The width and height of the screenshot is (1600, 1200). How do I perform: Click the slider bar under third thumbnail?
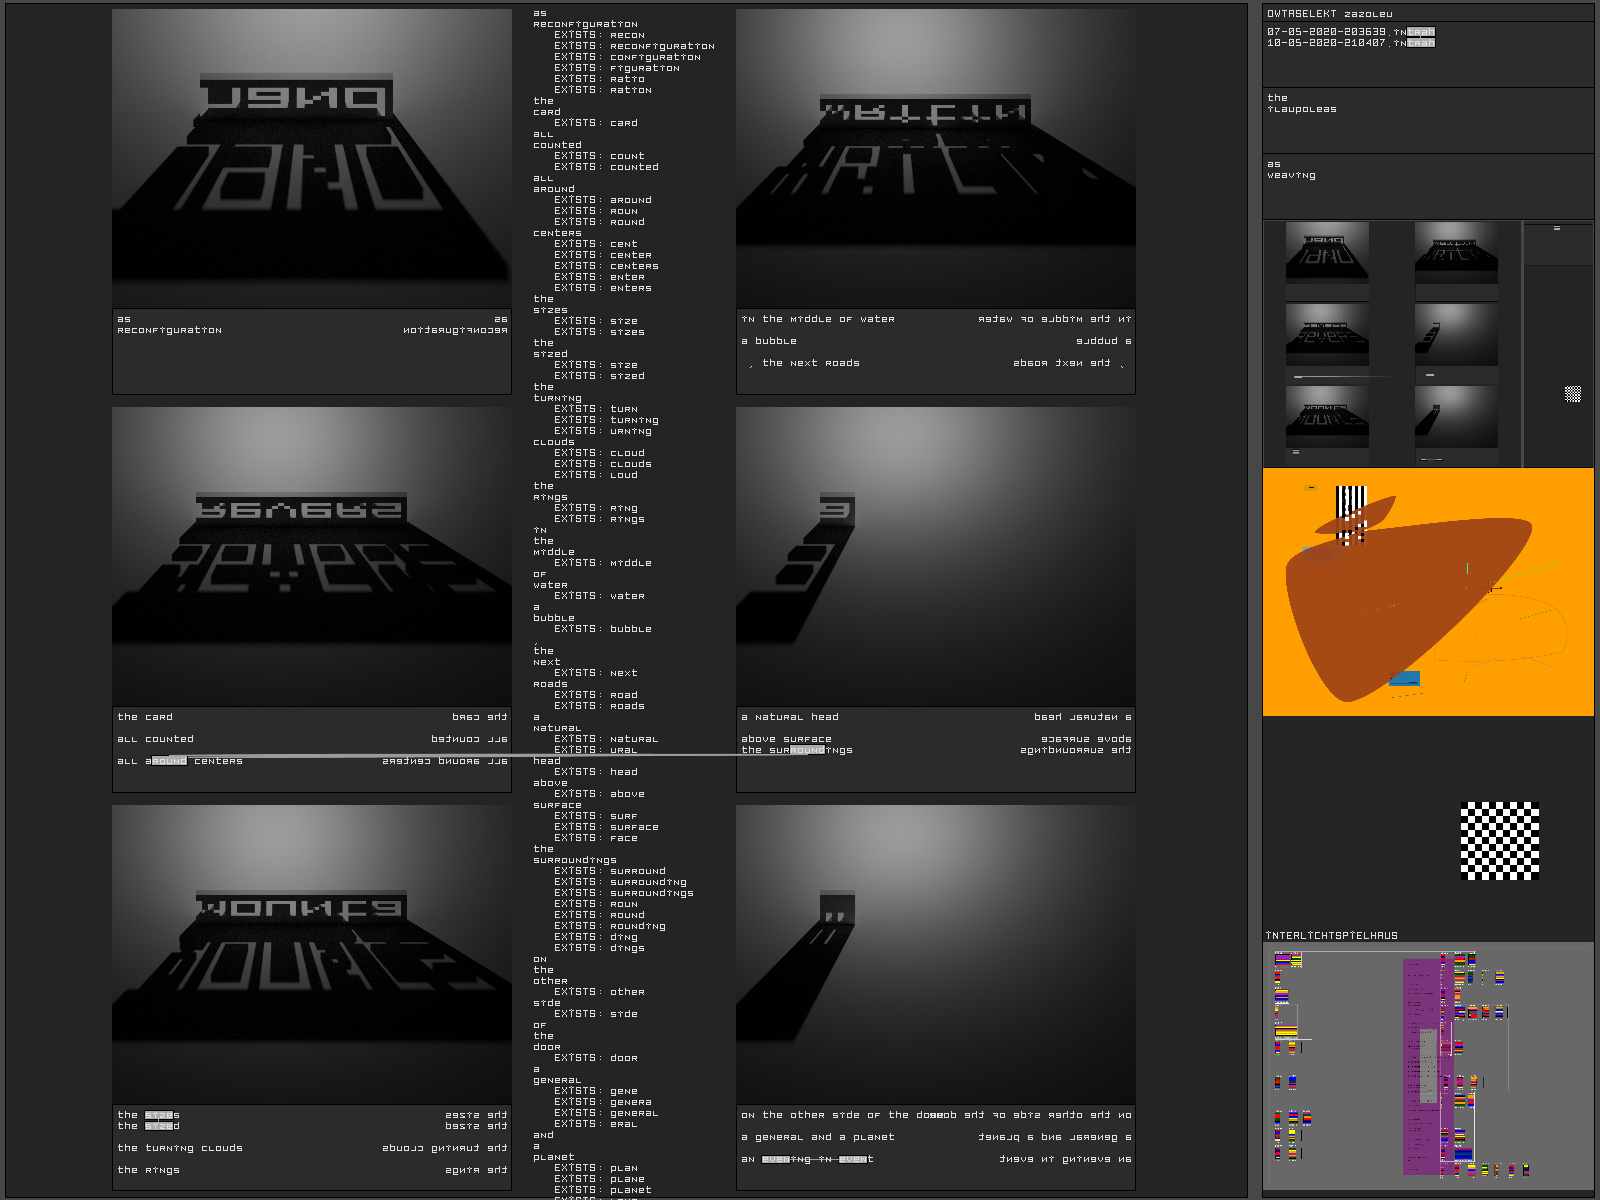click(1340, 377)
